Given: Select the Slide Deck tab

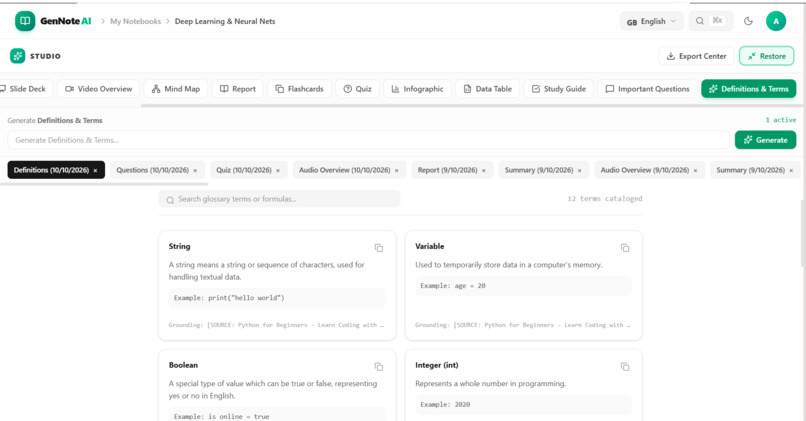Looking at the screenshot, I should (25, 89).
